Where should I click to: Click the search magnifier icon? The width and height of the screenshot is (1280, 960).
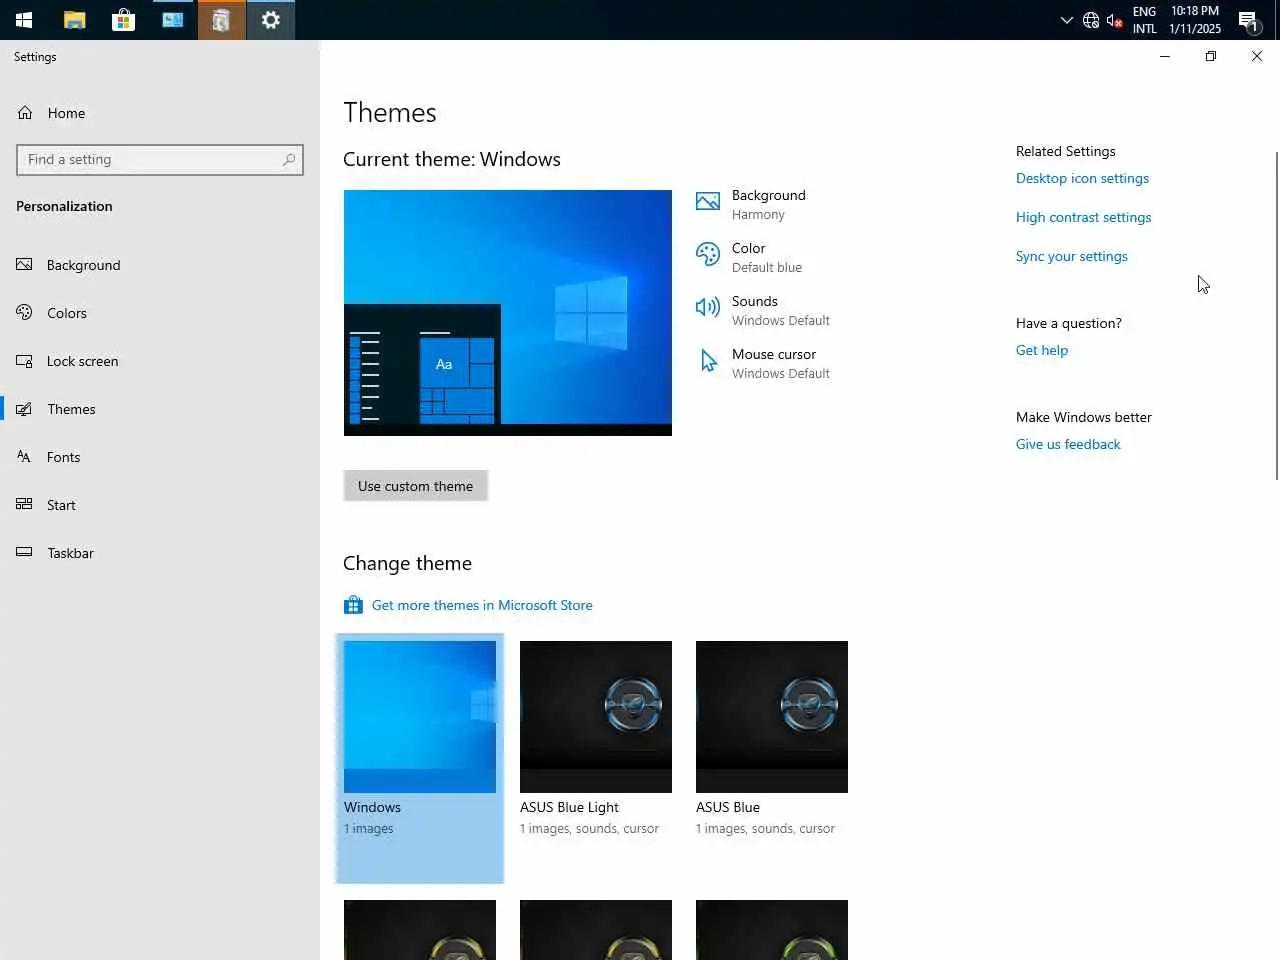click(289, 160)
